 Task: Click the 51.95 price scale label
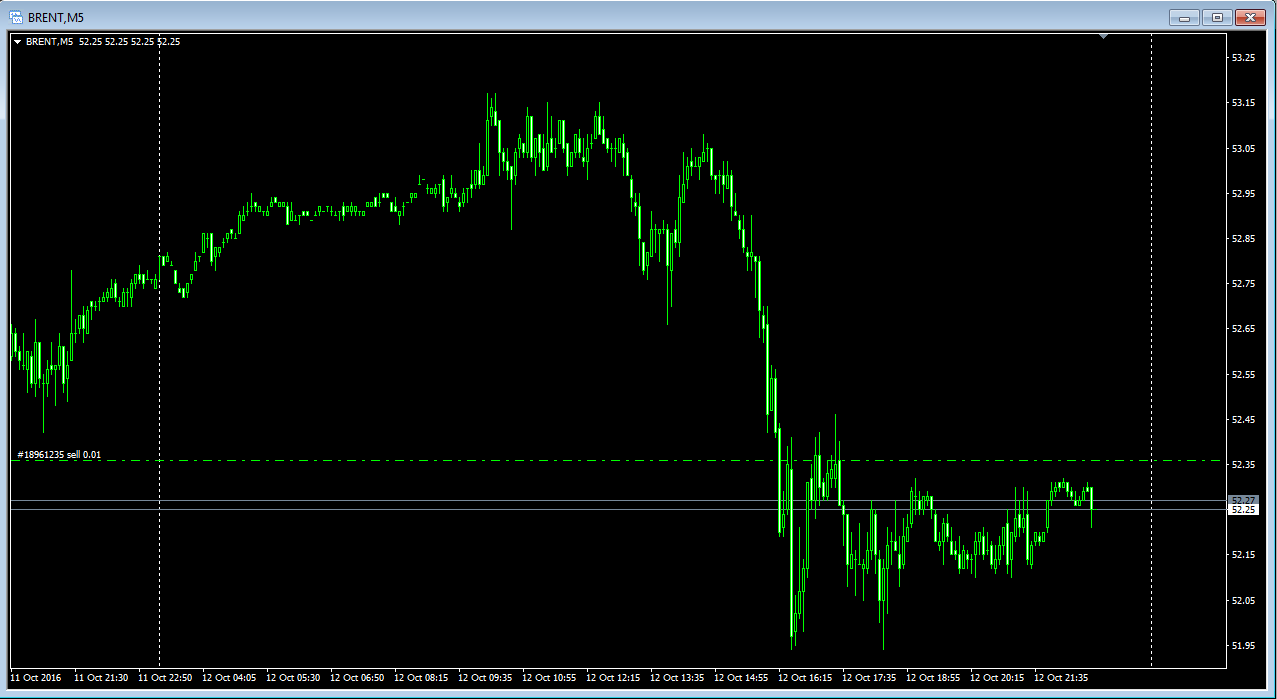(1243, 645)
